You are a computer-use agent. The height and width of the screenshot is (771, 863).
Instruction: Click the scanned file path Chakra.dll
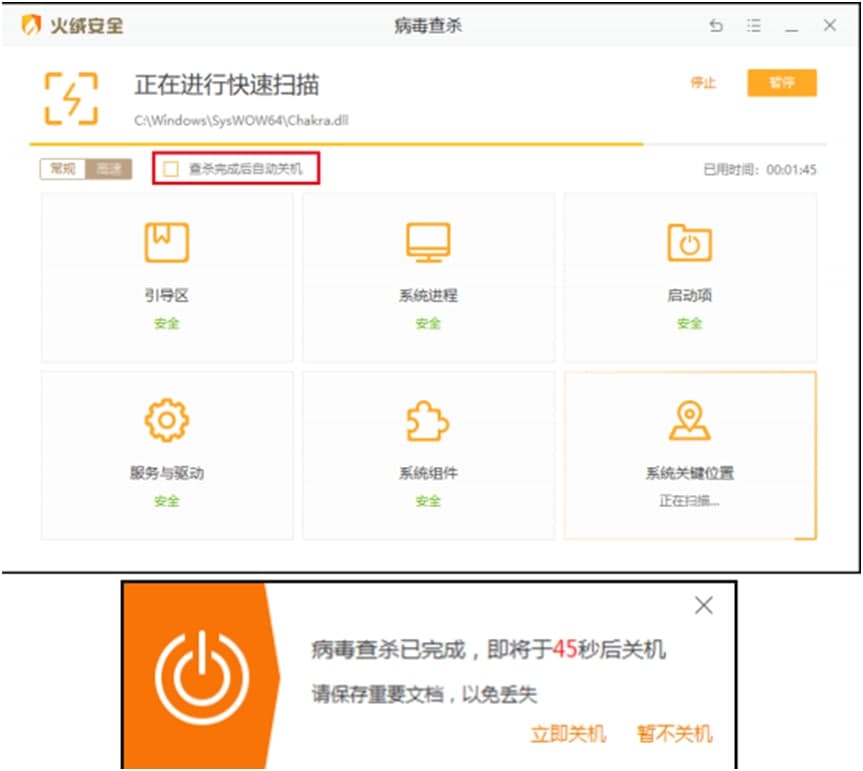[x=241, y=121]
